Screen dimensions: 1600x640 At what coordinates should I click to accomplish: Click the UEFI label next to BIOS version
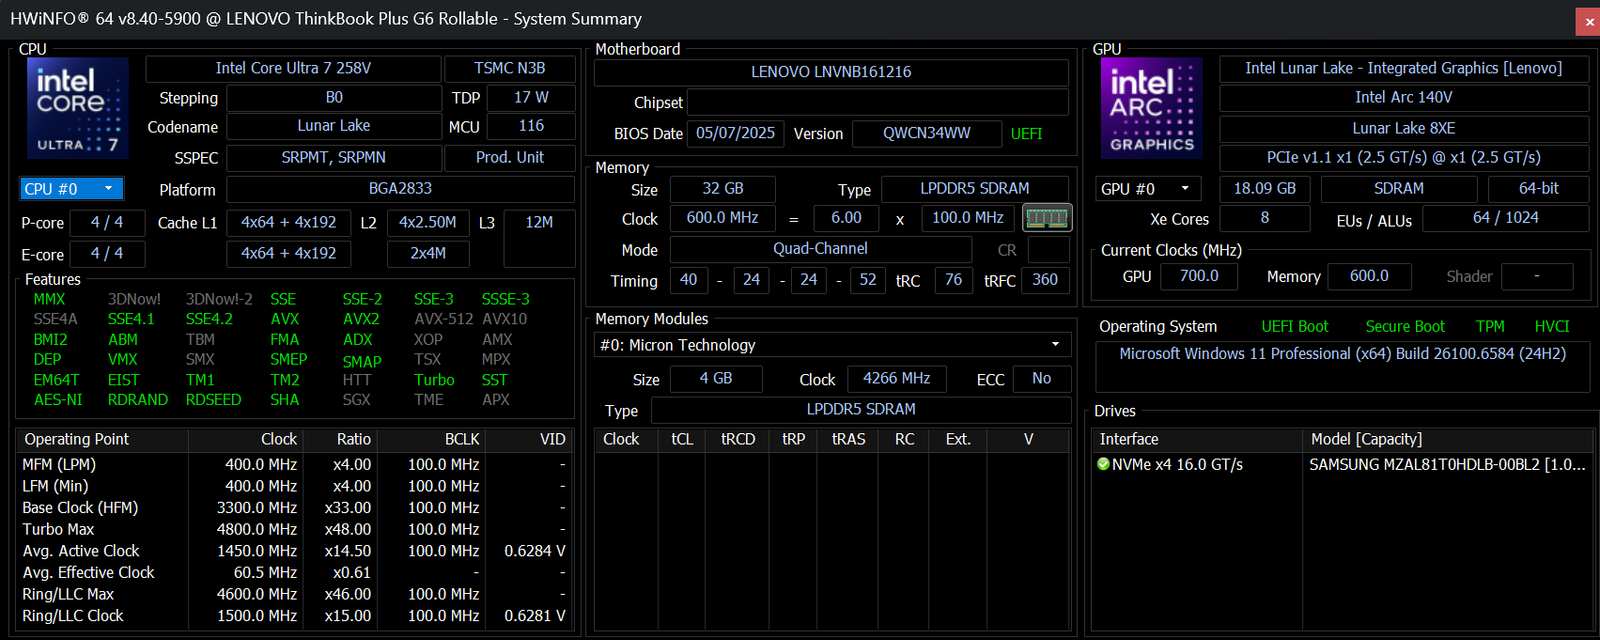[x=1026, y=134]
